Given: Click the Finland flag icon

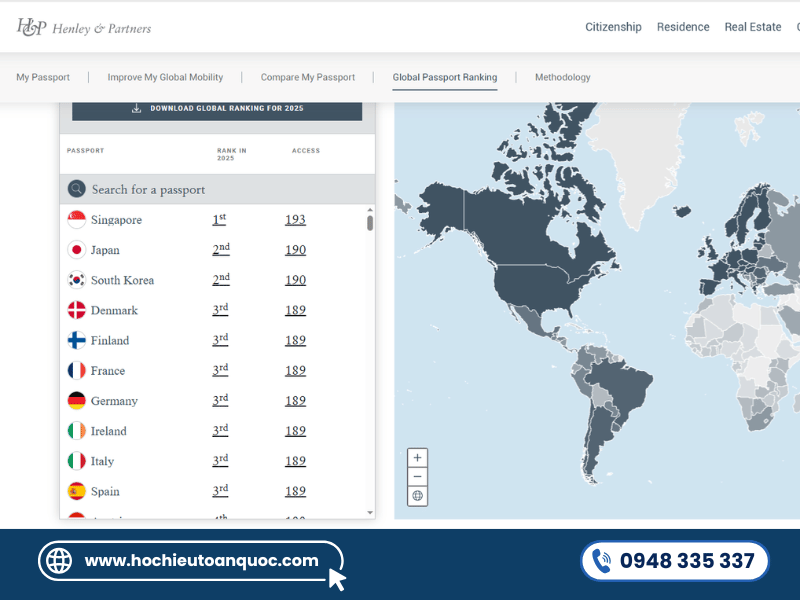Looking at the screenshot, I should click(77, 340).
